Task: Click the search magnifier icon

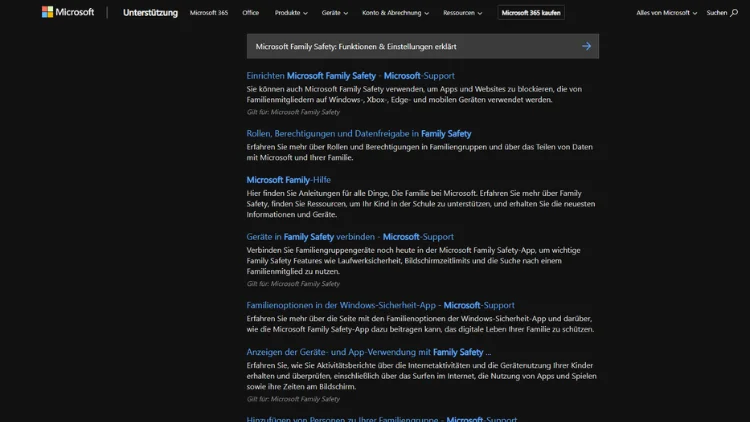Action: (734, 13)
